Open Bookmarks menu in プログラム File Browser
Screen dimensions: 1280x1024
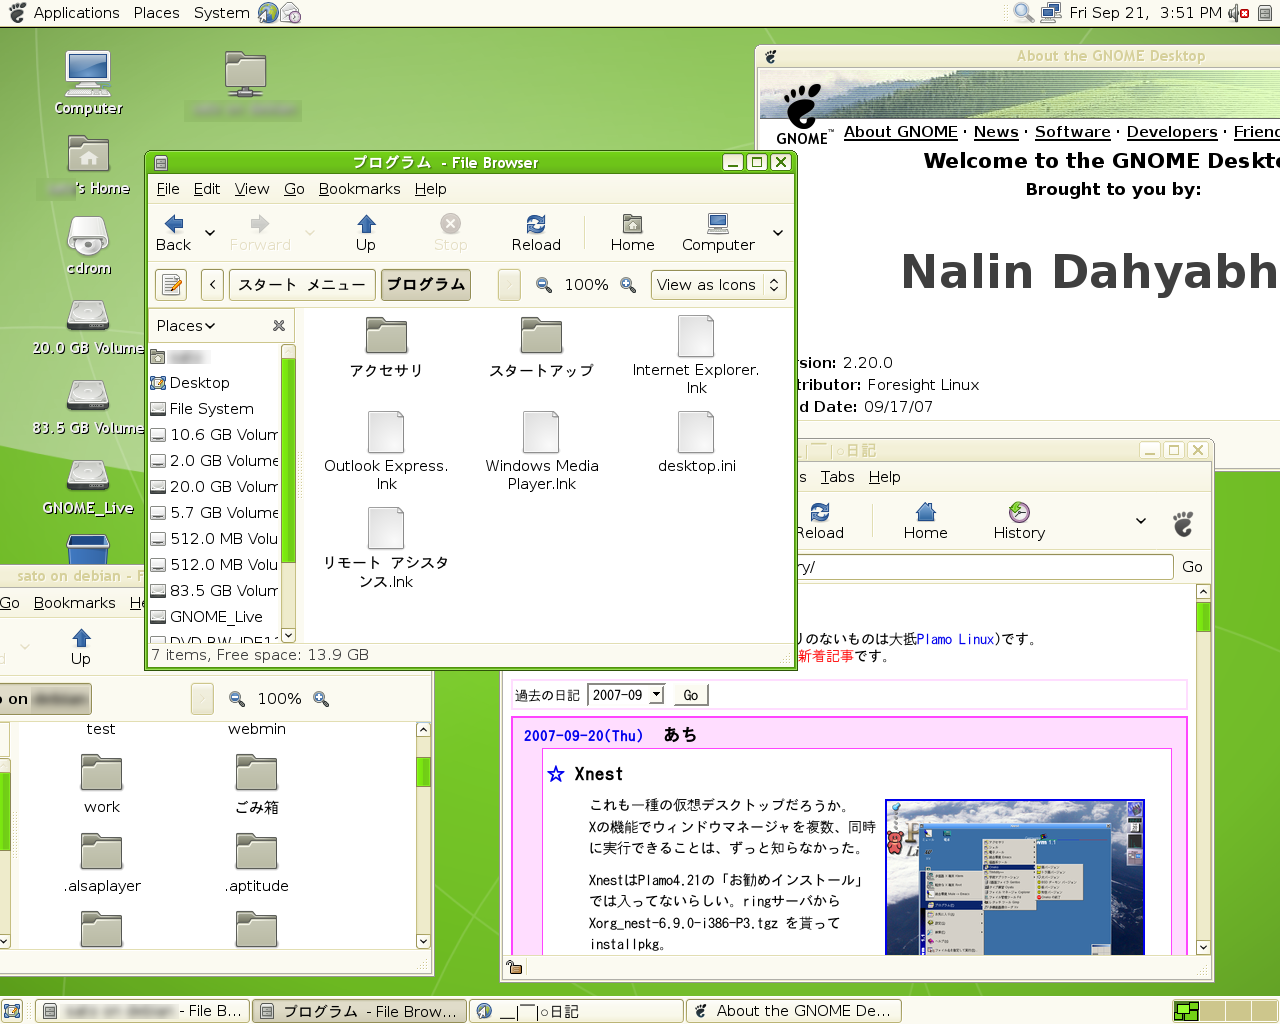coord(359,189)
